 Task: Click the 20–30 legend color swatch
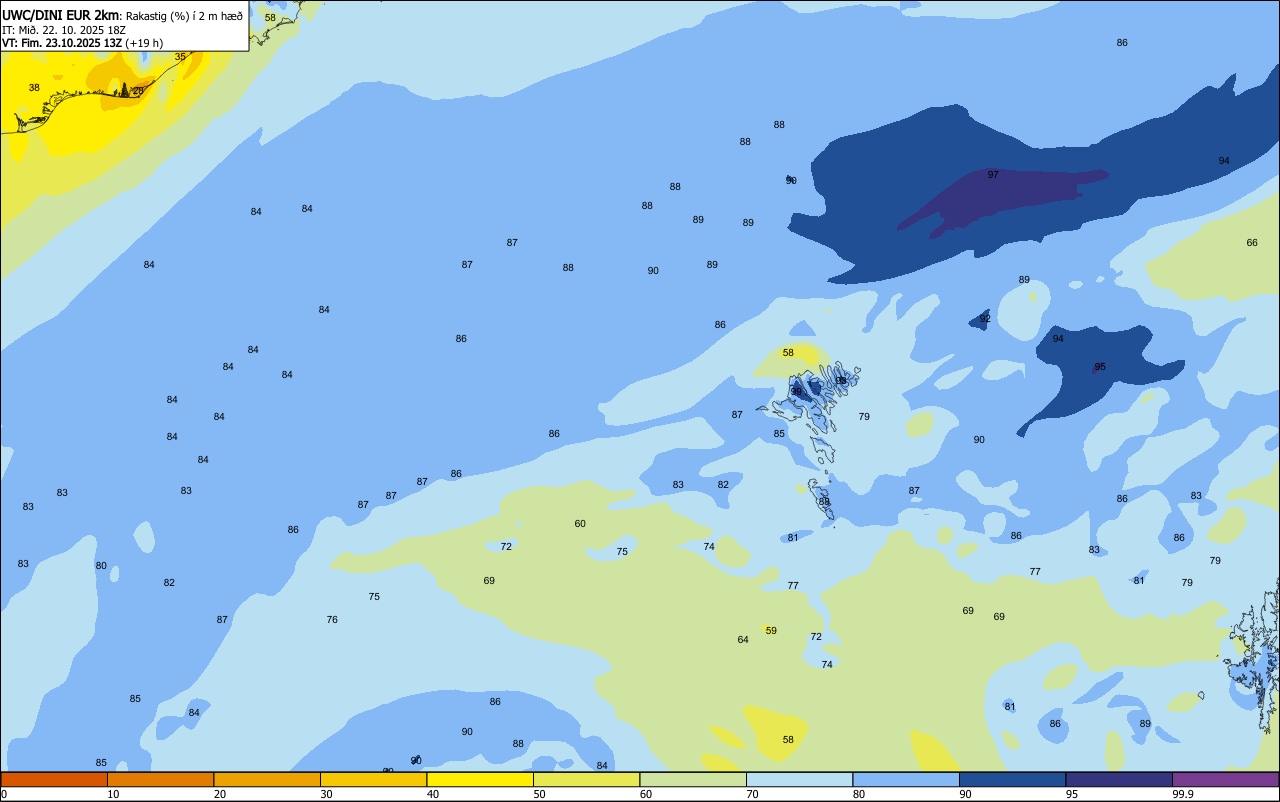point(267,780)
